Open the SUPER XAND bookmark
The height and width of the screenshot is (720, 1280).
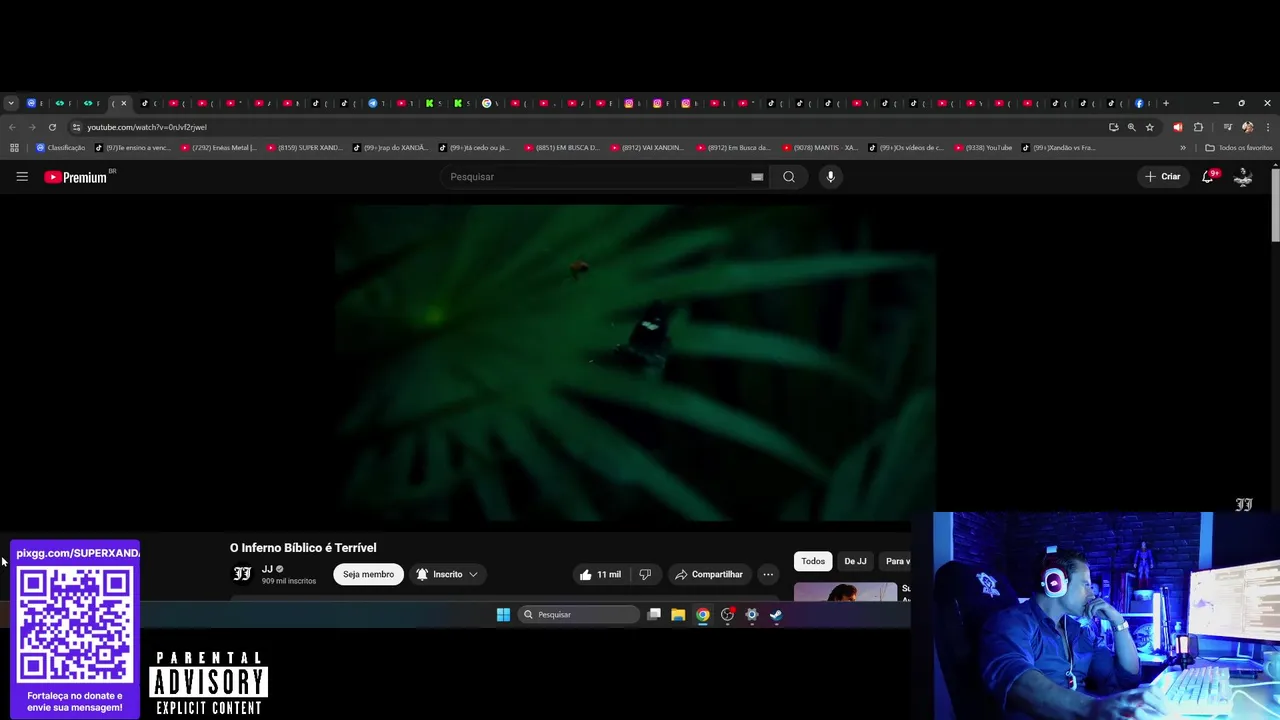(304, 148)
